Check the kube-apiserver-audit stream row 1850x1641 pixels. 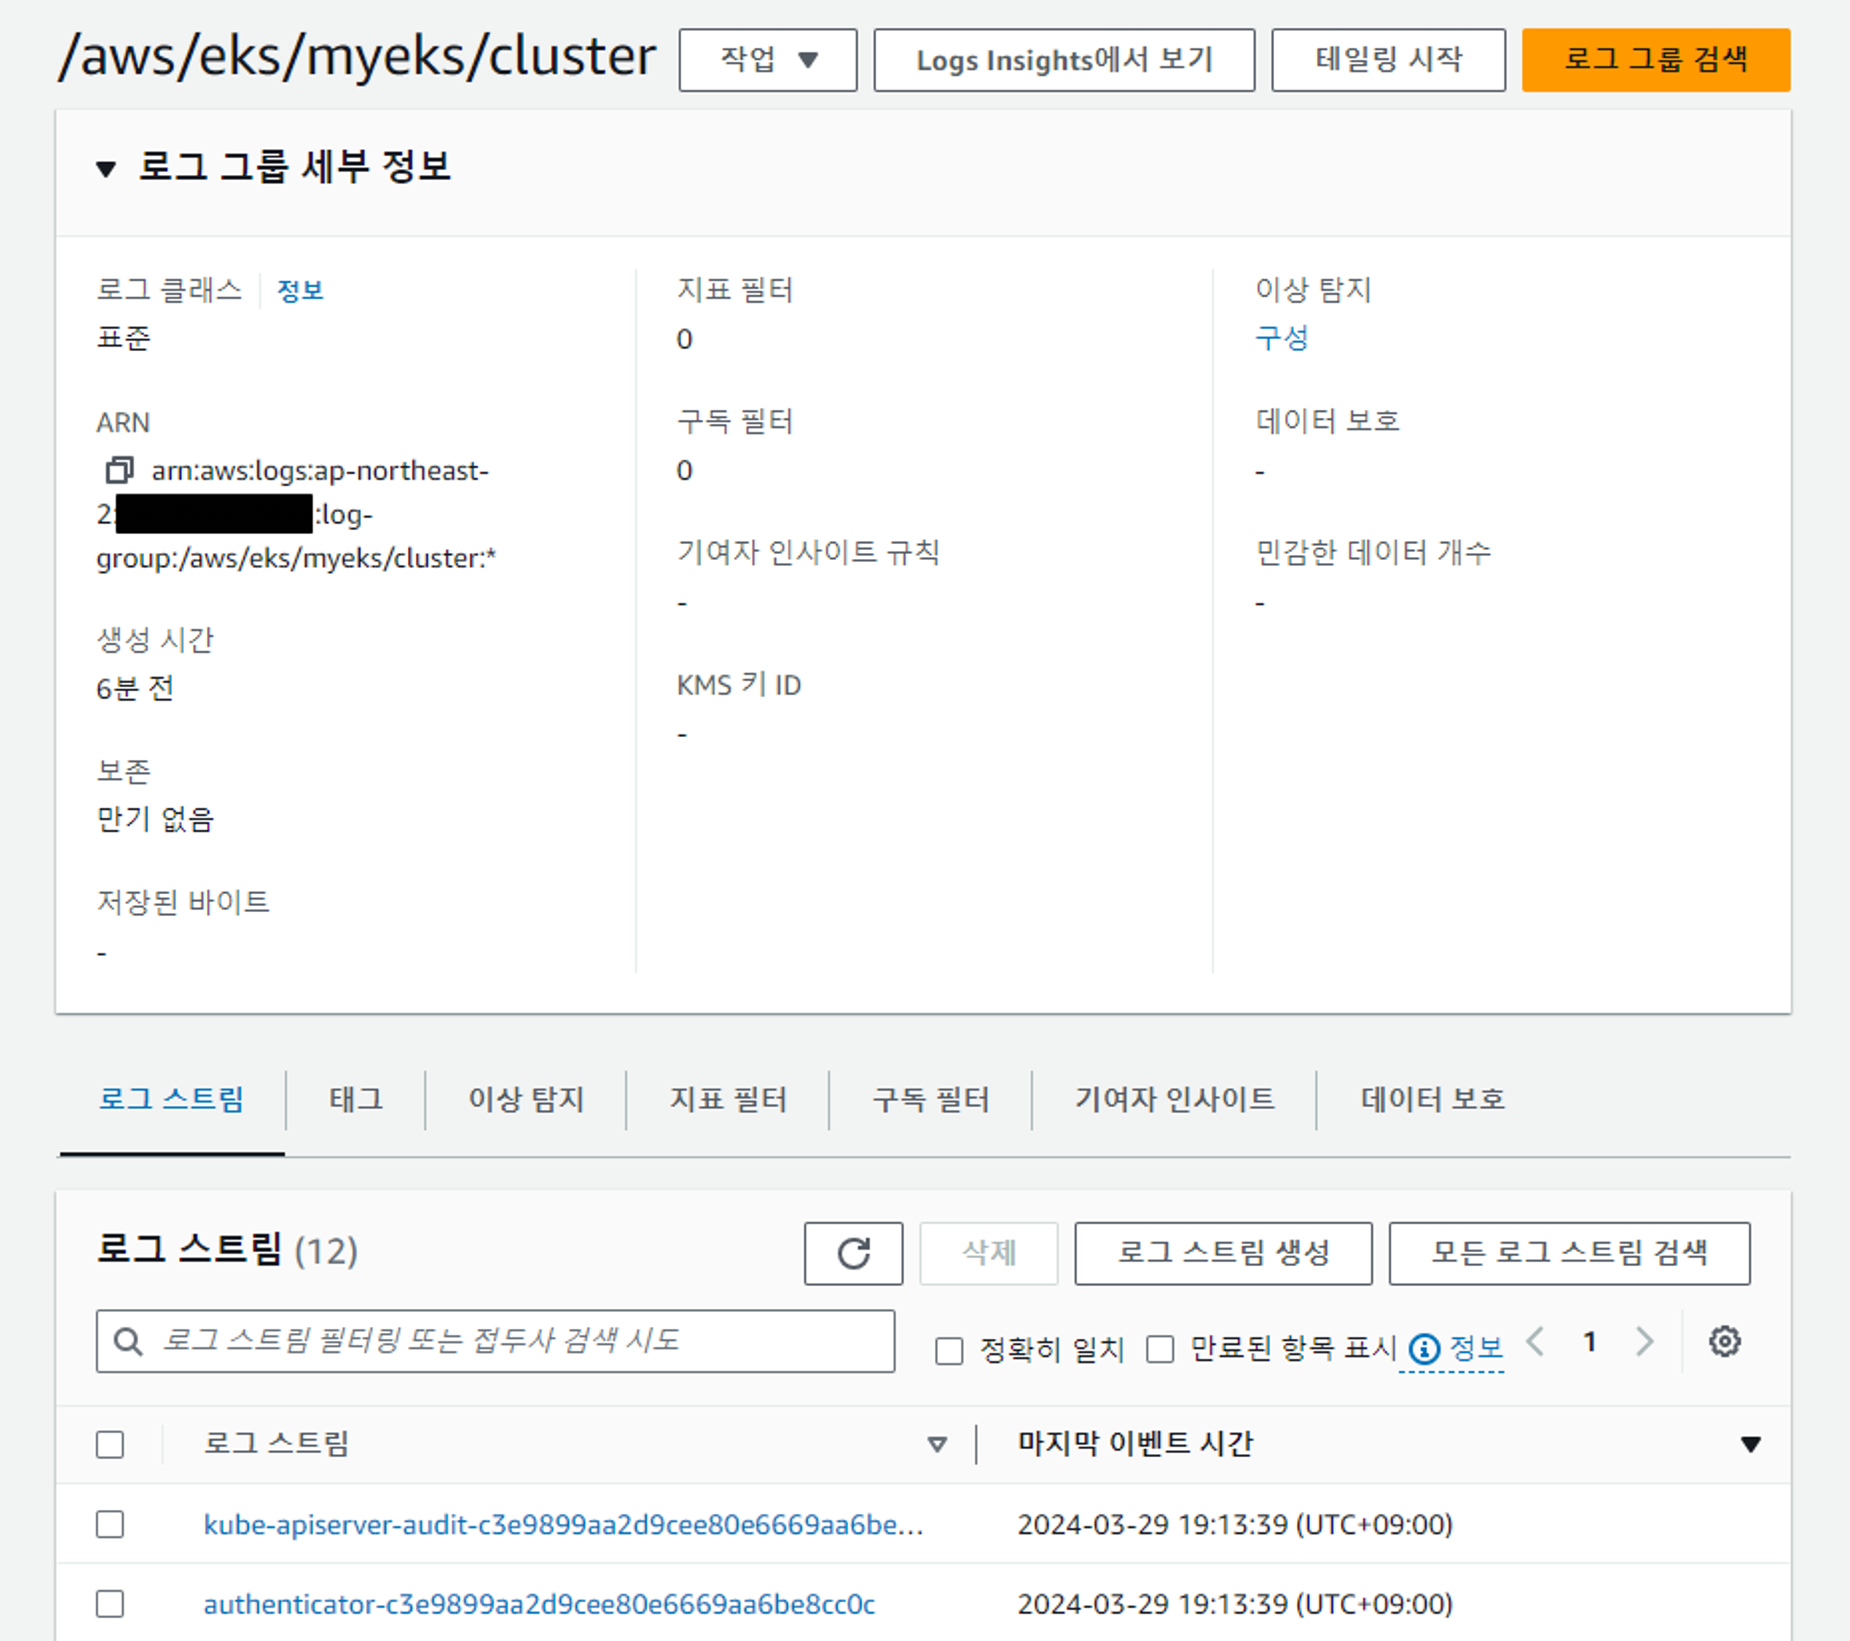[x=110, y=1524]
